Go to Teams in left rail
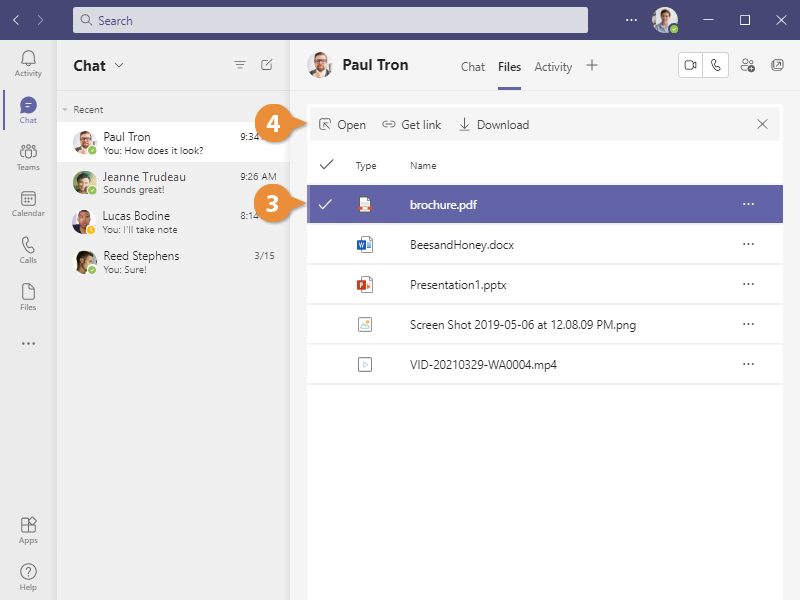 [x=28, y=157]
